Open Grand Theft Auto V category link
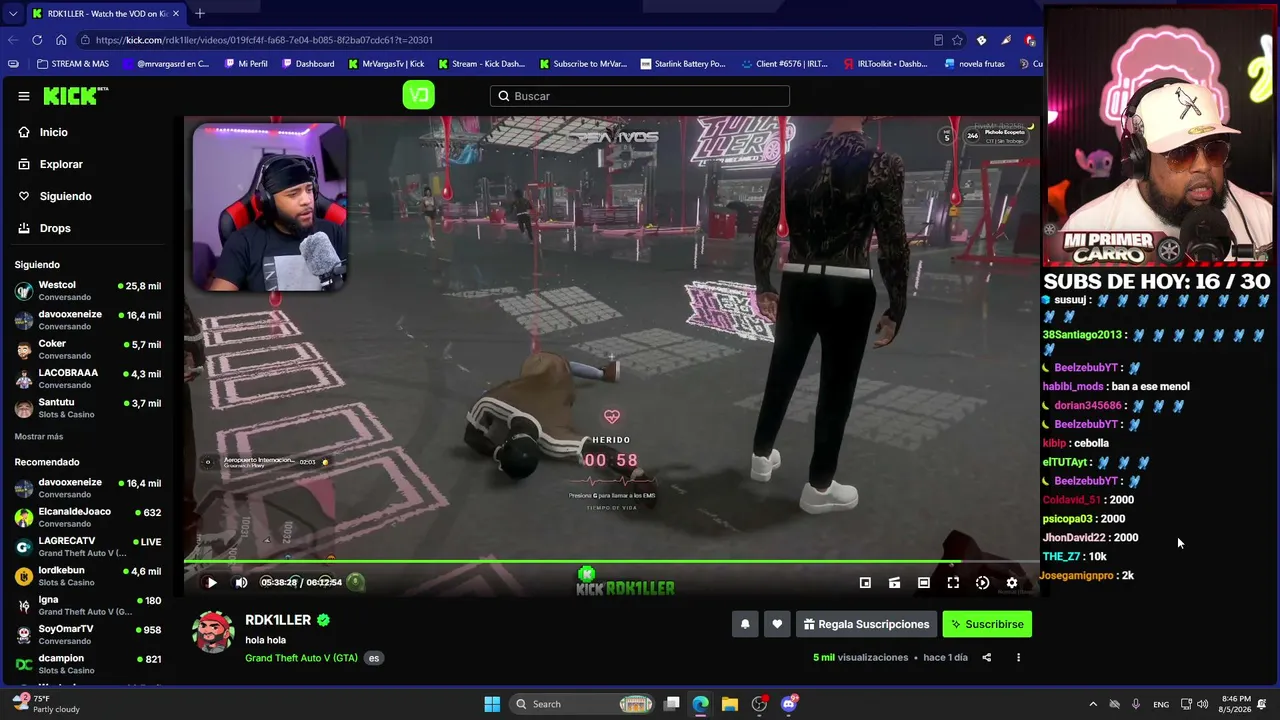The height and width of the screenshot is (720, 1280). pos(301,658)
